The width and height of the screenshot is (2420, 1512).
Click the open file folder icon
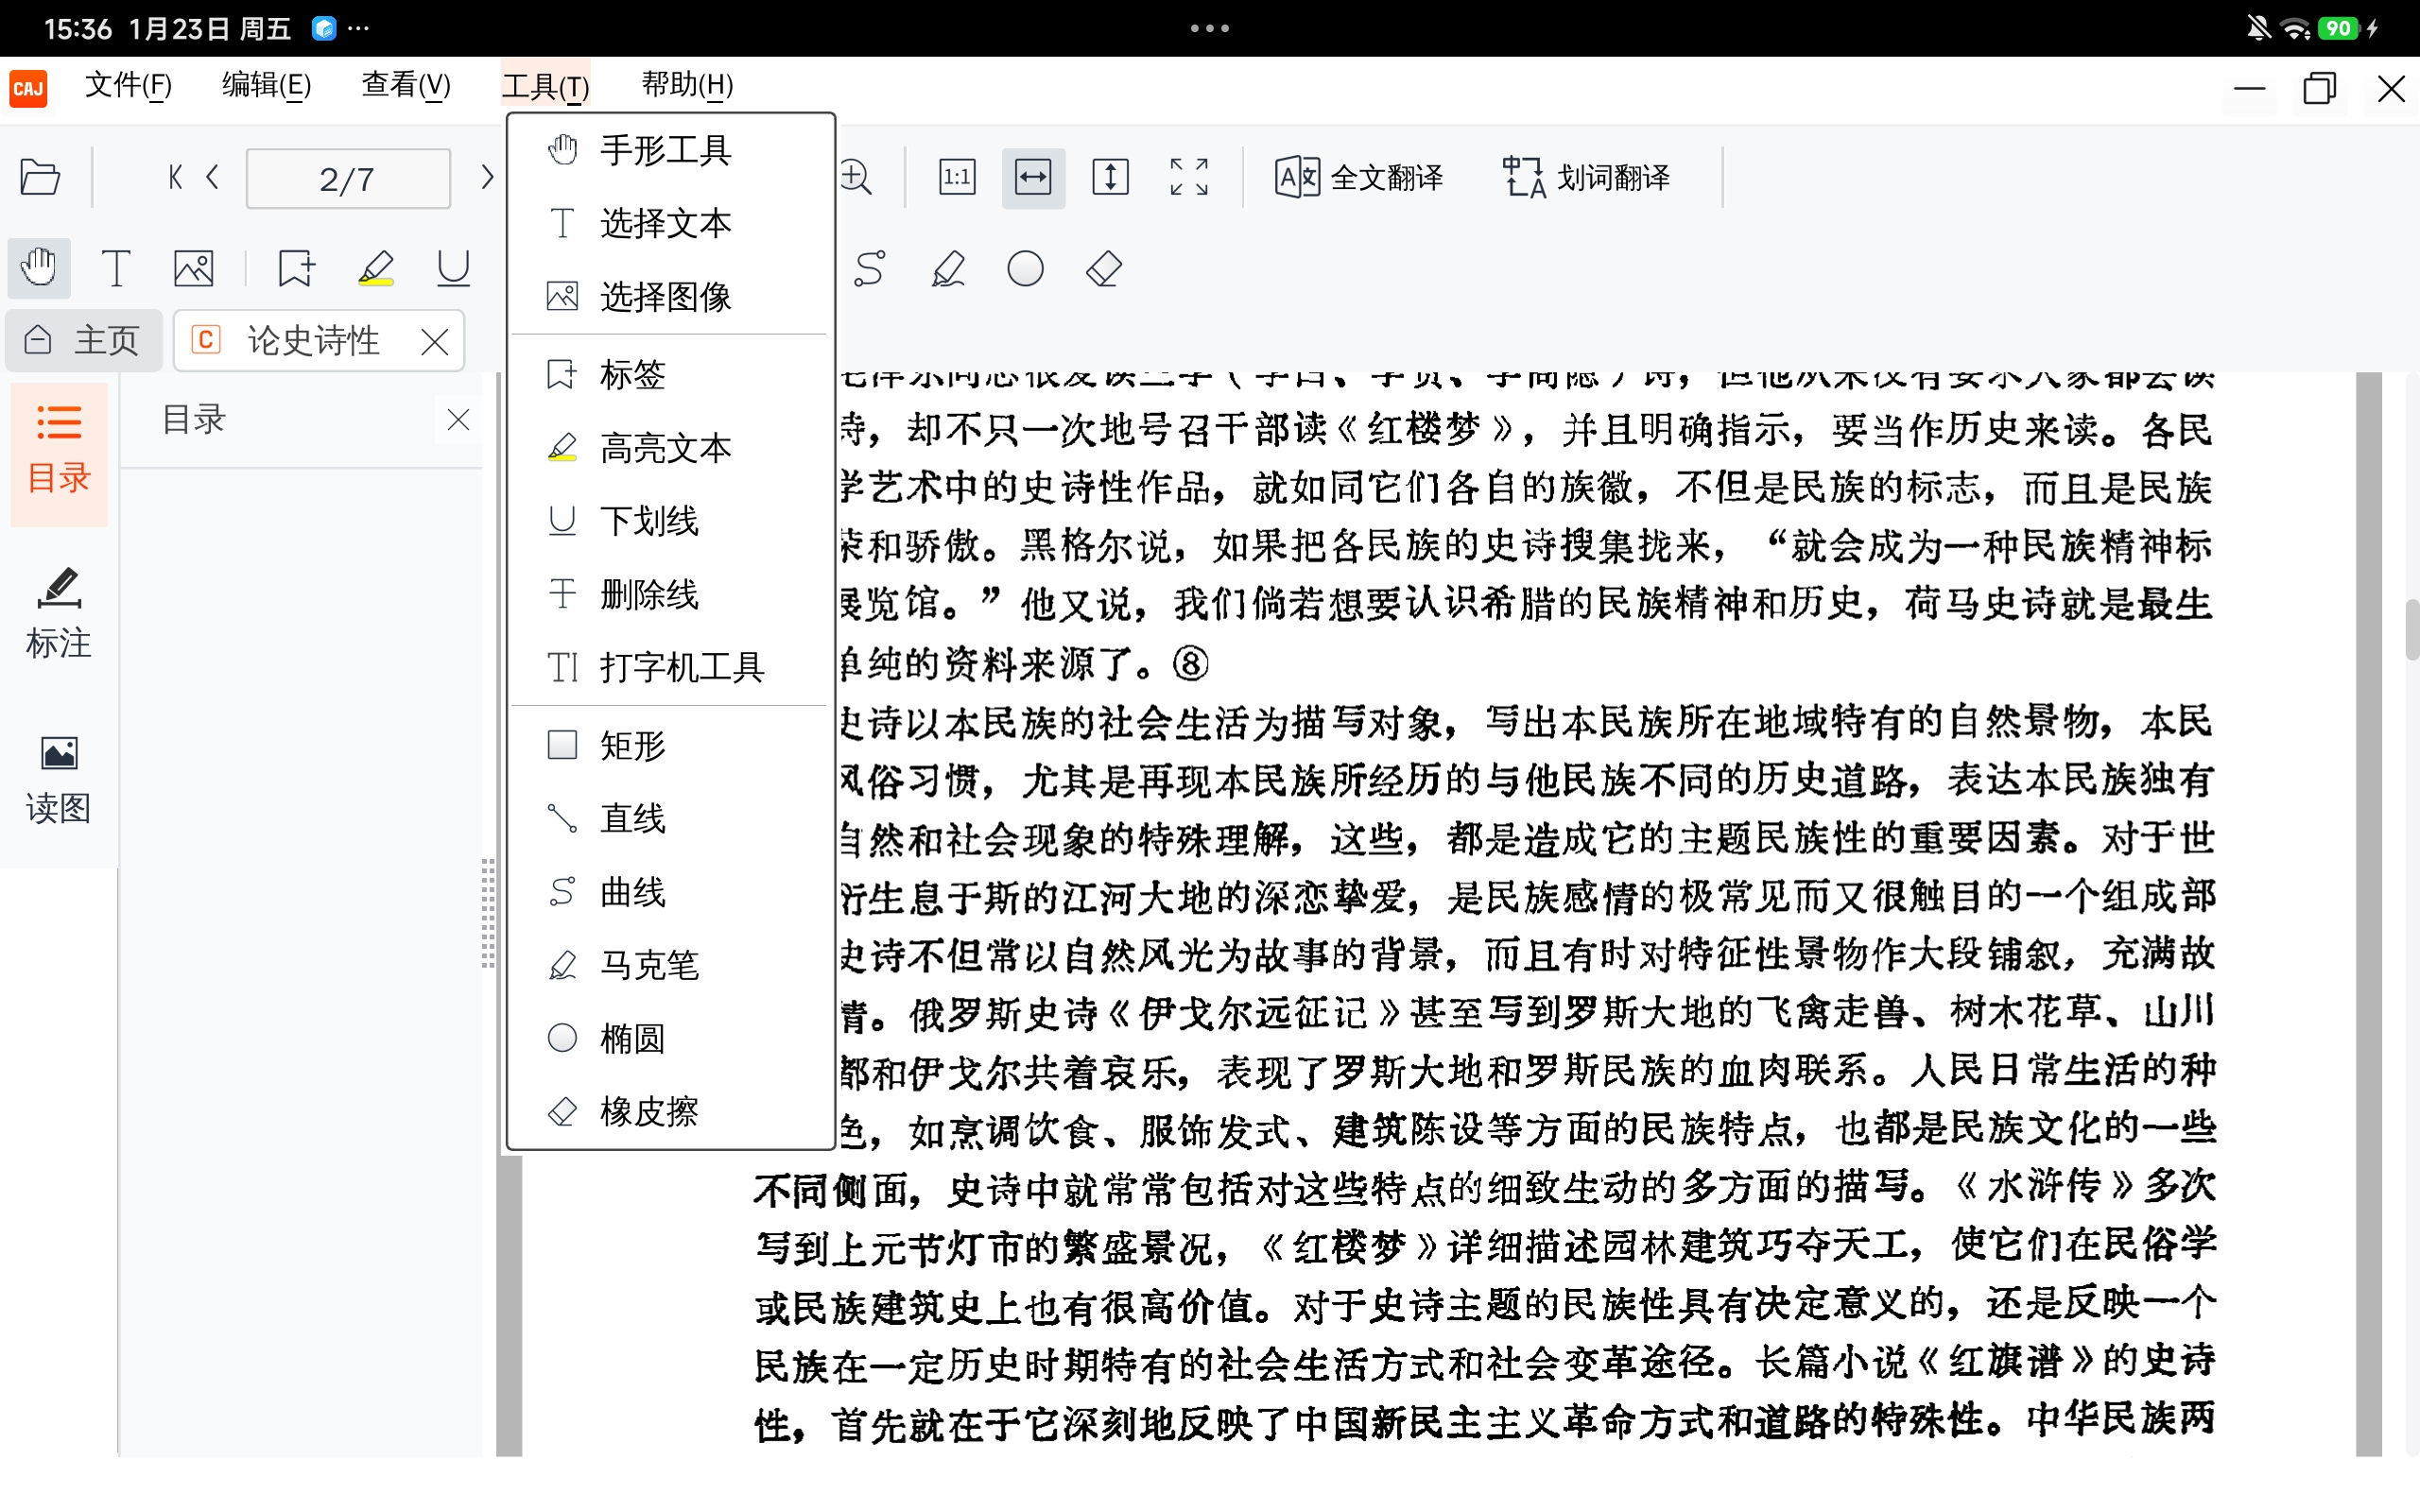(x=40, y=178)
